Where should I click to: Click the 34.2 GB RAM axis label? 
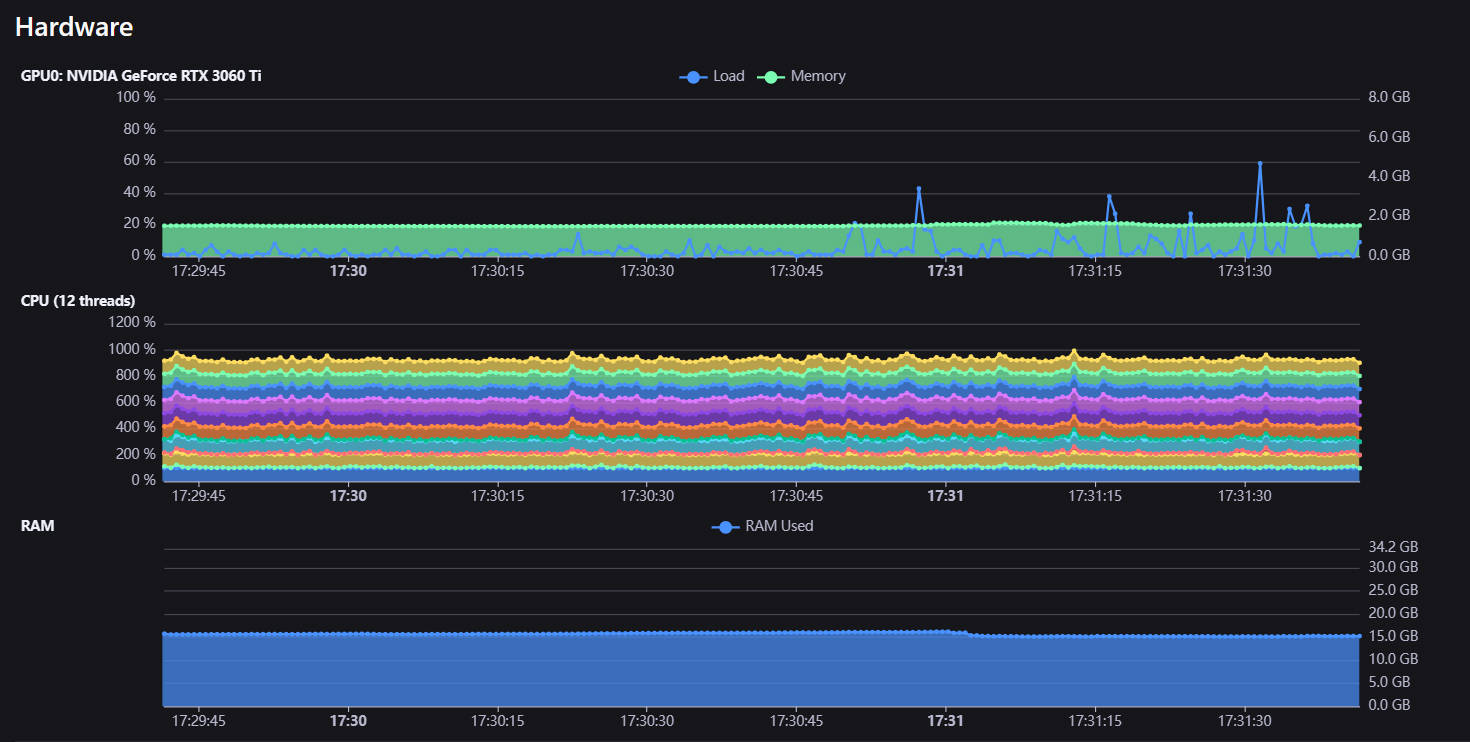pos(1392,547)
